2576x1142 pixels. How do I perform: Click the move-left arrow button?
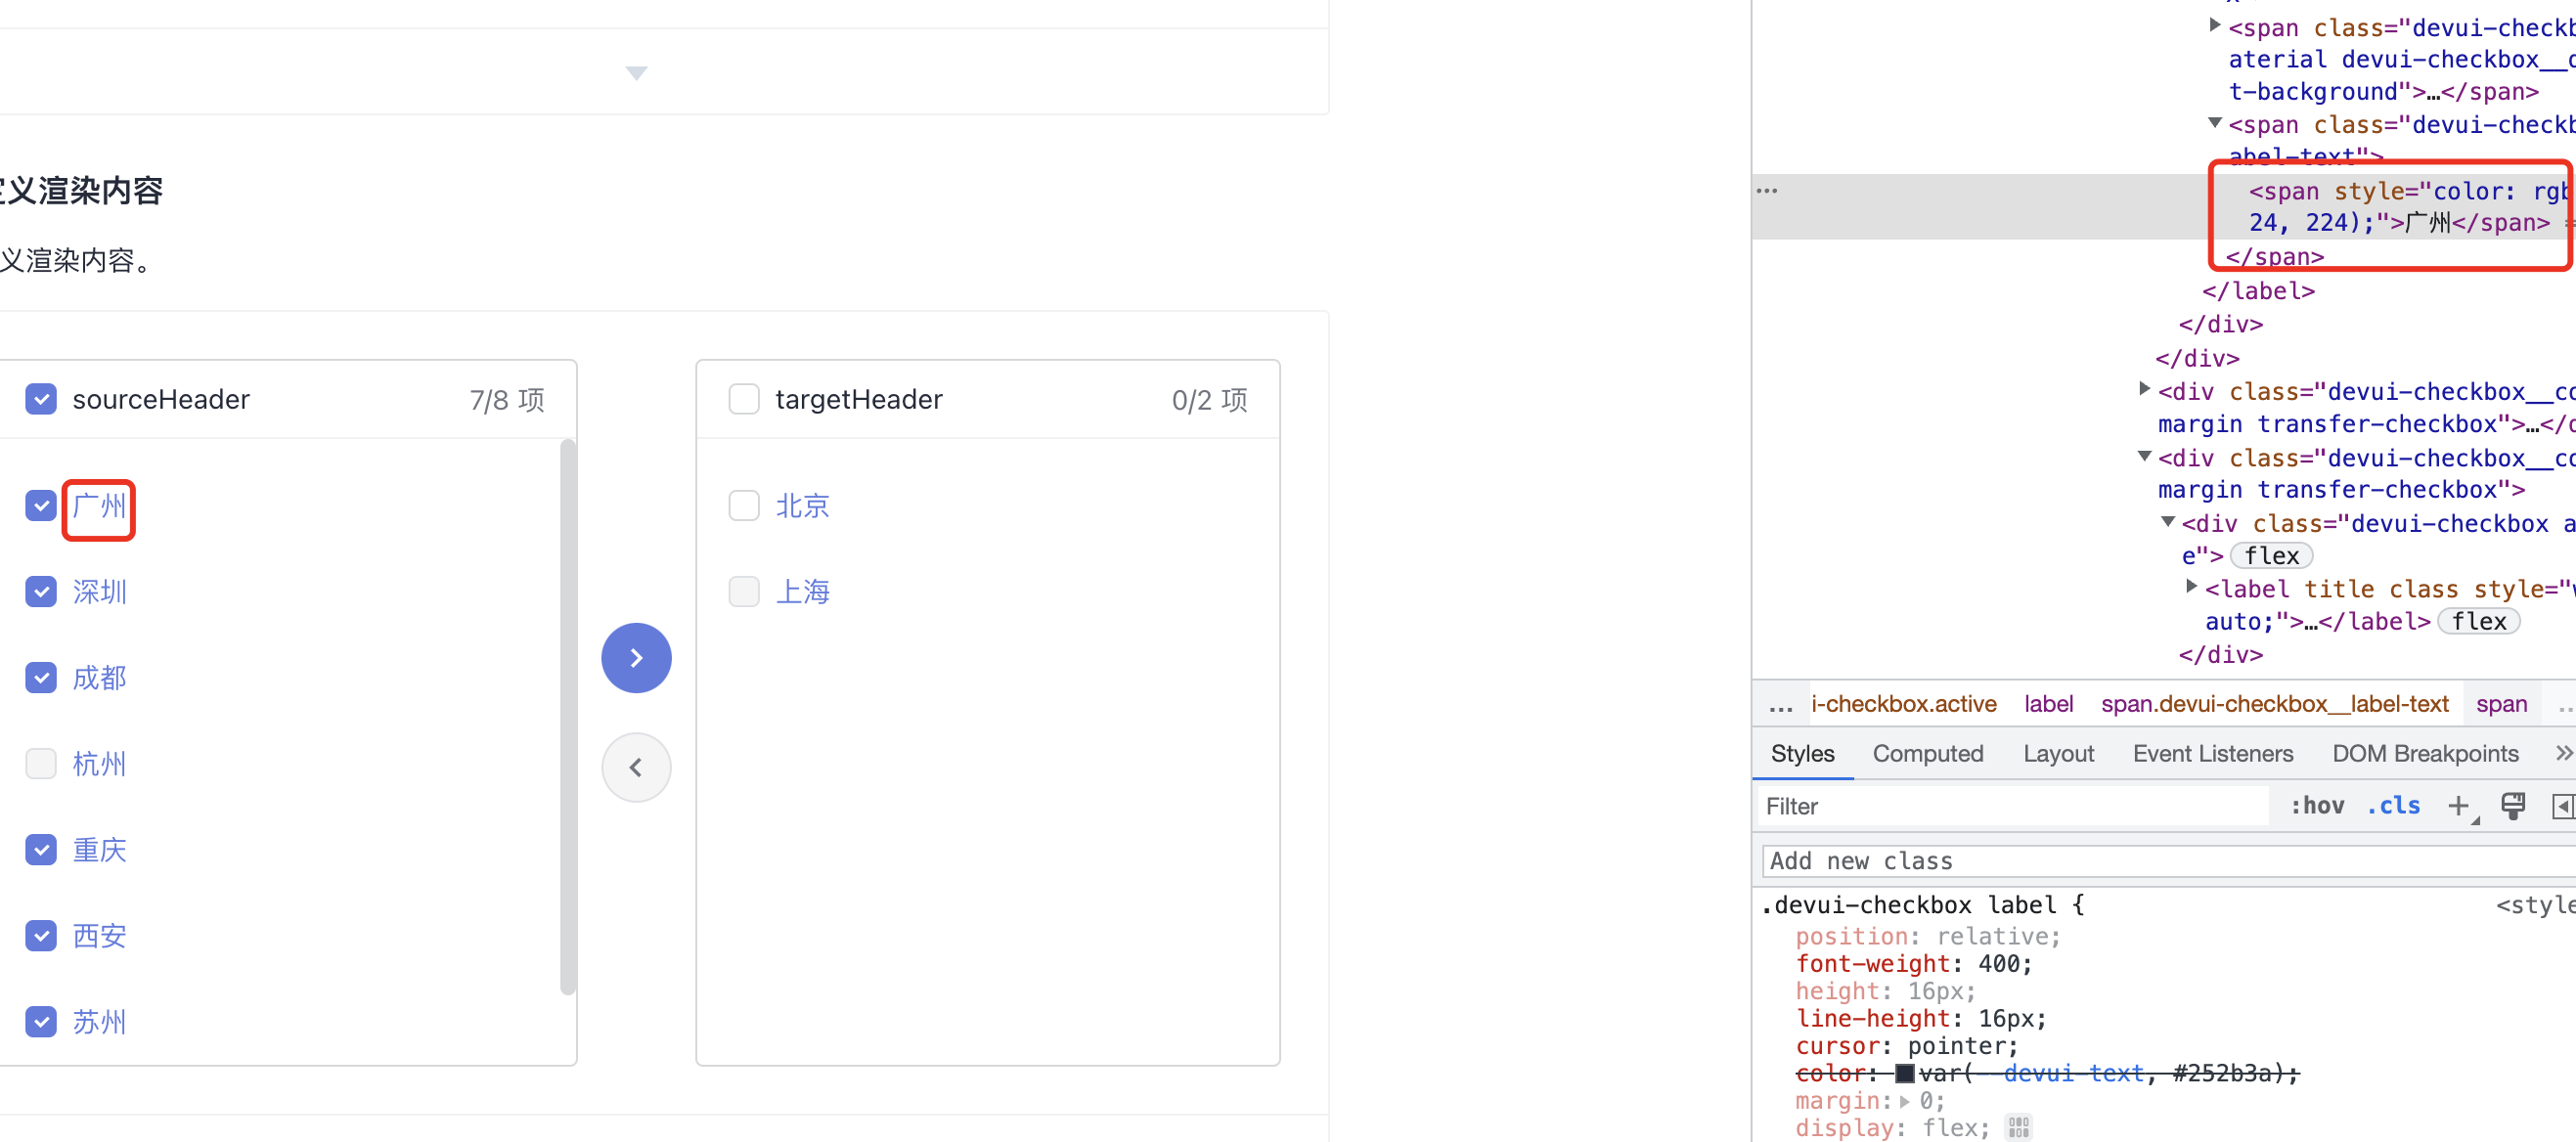[636, 767]
